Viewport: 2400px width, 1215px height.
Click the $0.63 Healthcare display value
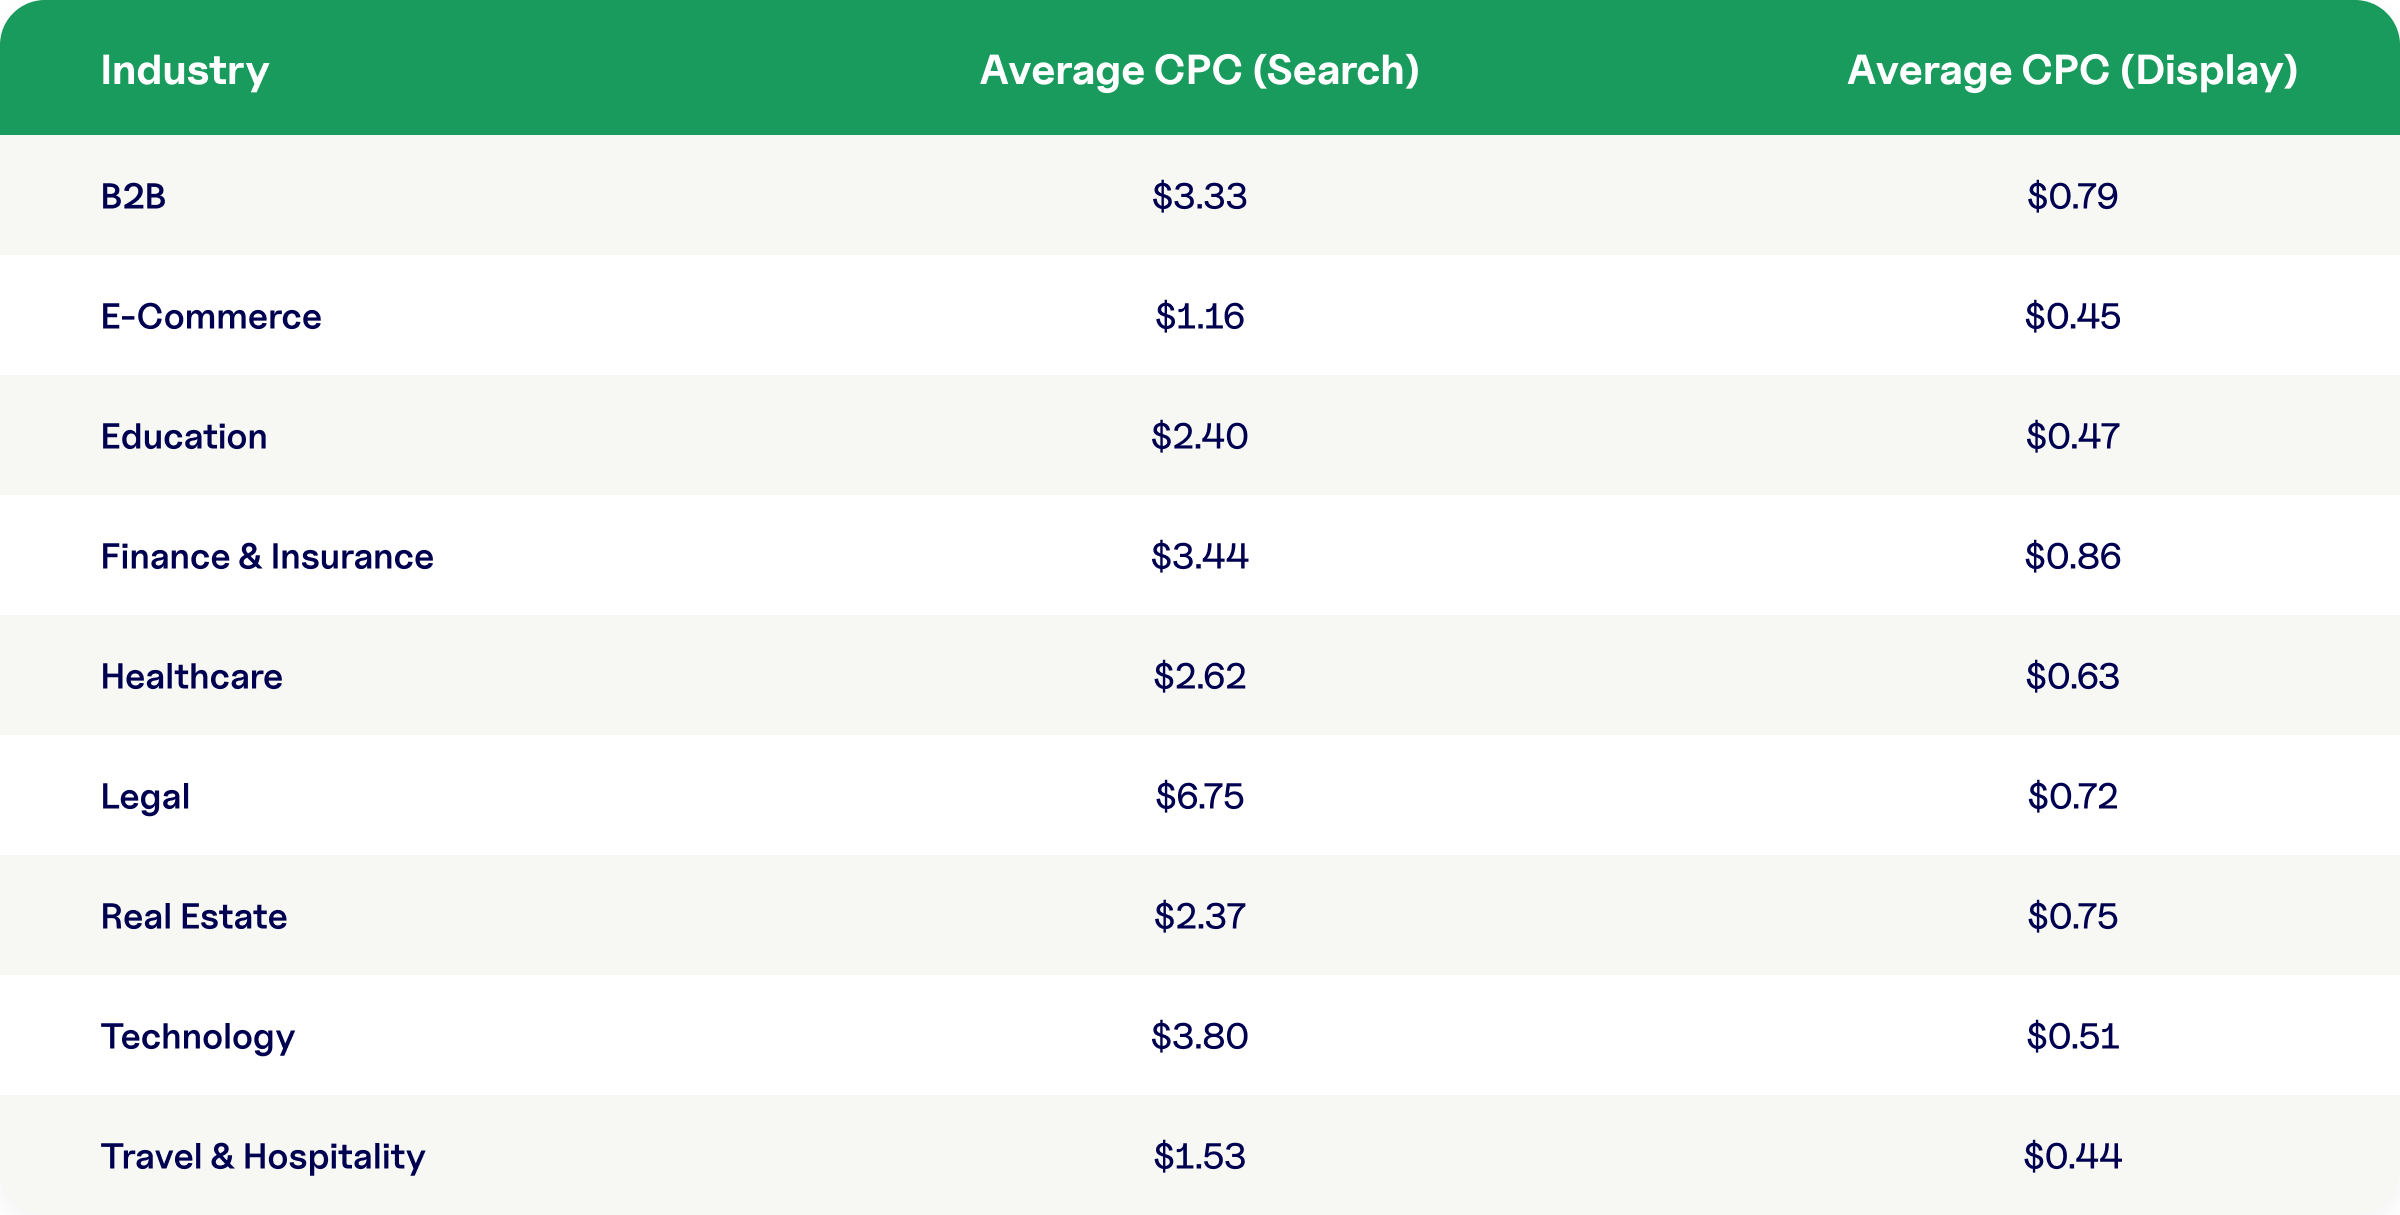click(2072, 676)
